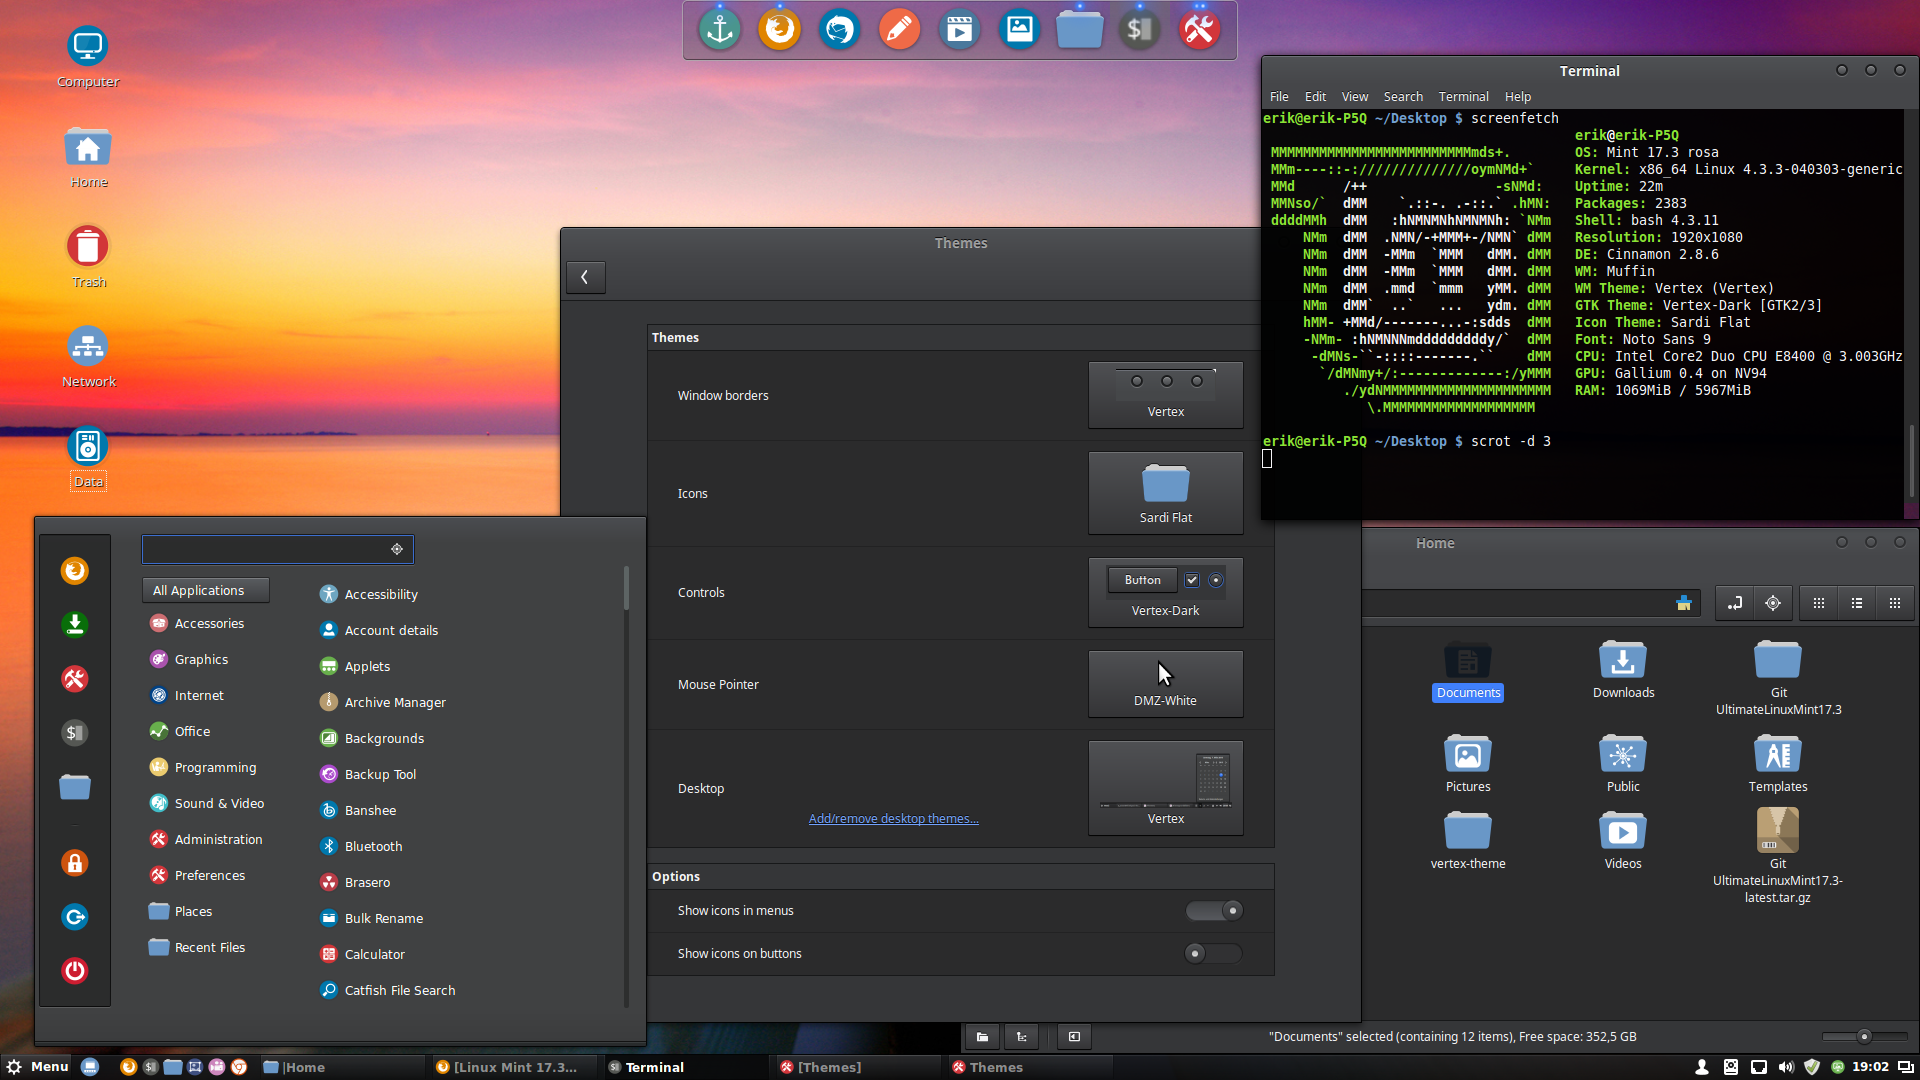The height and width of the screenshot is (1080, 1920).
Task: Clear the location bar in Home window
Action: point(1684,603)
